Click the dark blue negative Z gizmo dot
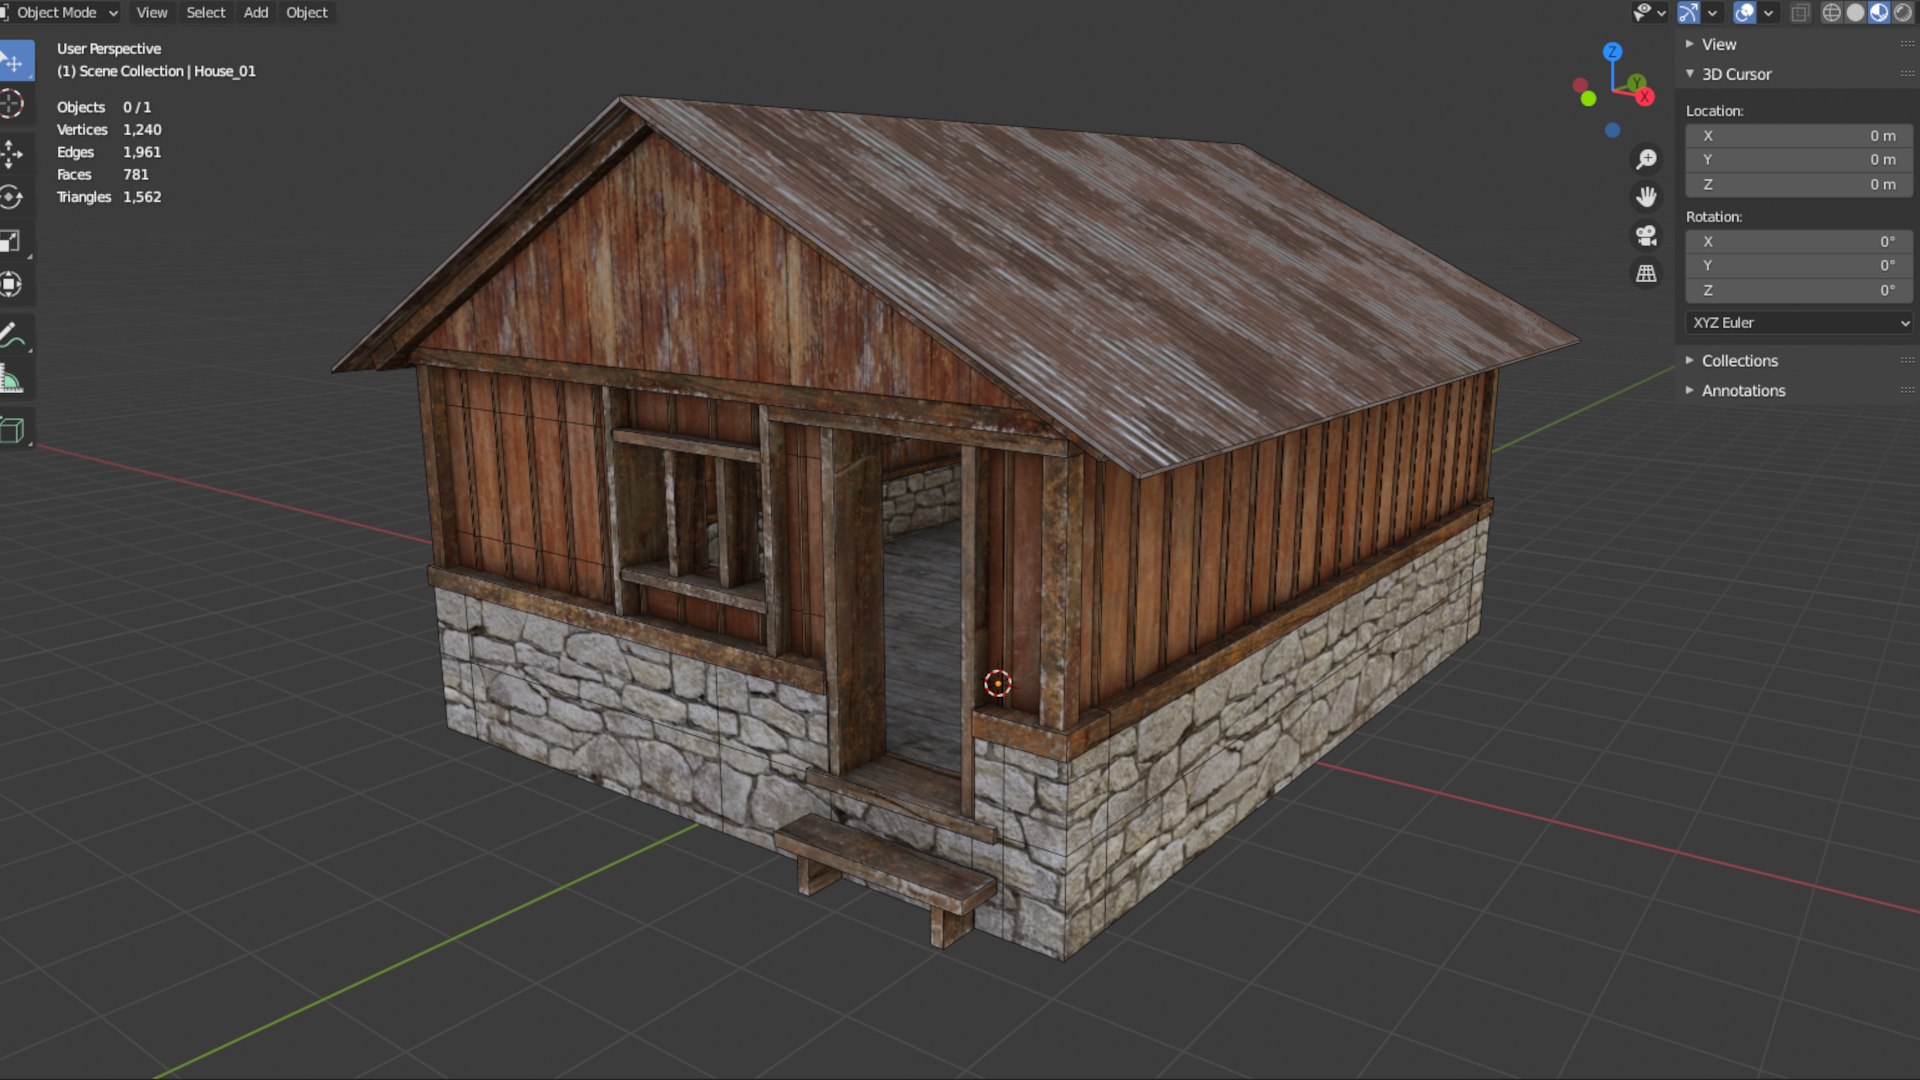This screenshot has width=1920, height=1080. (1612, 130)
